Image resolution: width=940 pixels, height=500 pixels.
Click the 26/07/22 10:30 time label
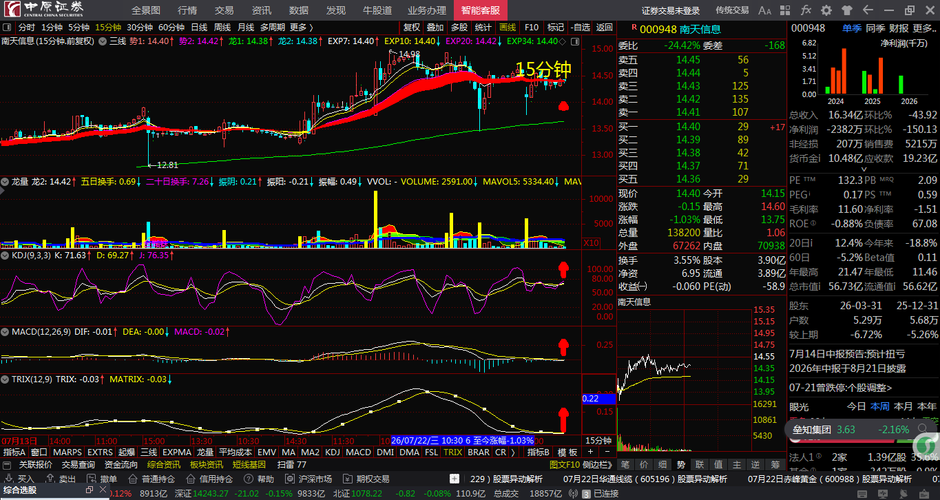pyautogui.click(x=462, y=441)
